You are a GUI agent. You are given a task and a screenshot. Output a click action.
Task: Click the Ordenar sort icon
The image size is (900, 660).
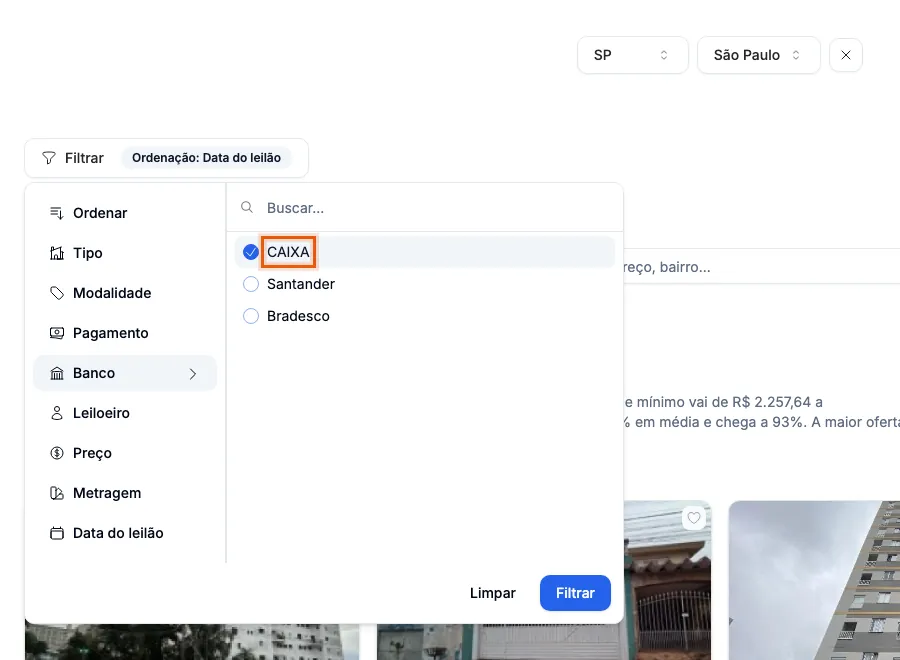56,213
